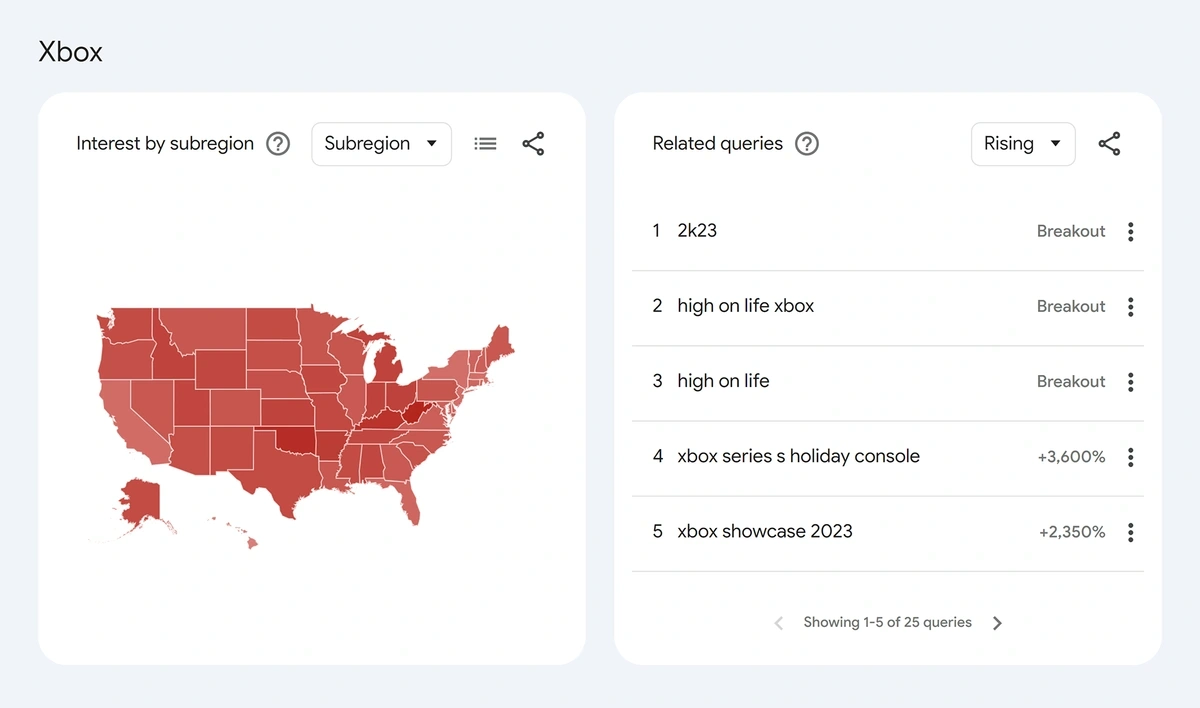The height and width of the screenshot is (708, 1200).
Task: Select the row-3 high on life query
Action: pos(723,381)
